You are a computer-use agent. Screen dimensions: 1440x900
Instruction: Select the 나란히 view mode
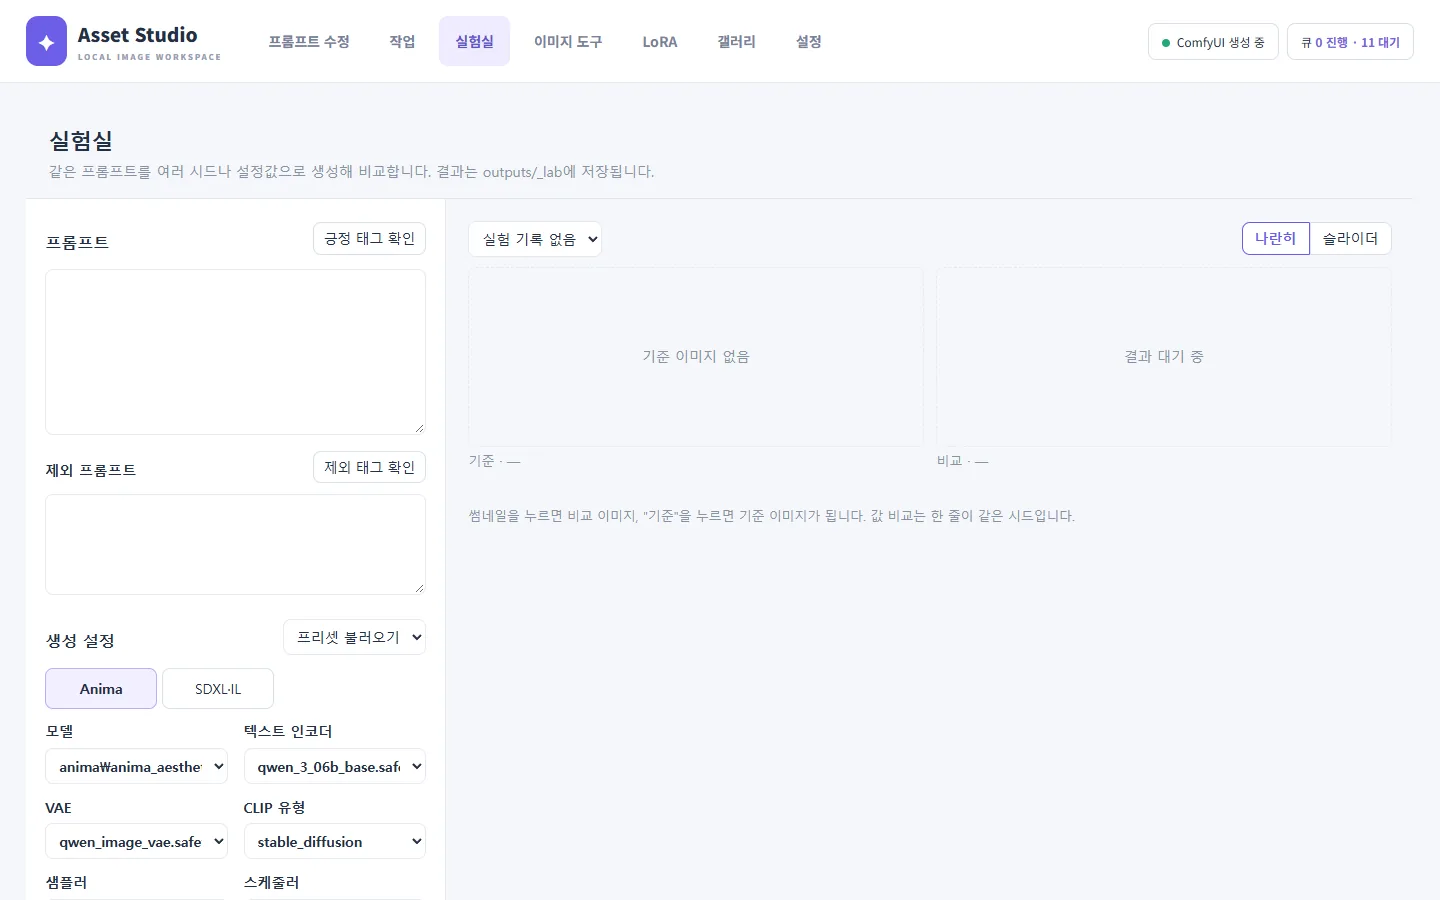(1276, 239)
